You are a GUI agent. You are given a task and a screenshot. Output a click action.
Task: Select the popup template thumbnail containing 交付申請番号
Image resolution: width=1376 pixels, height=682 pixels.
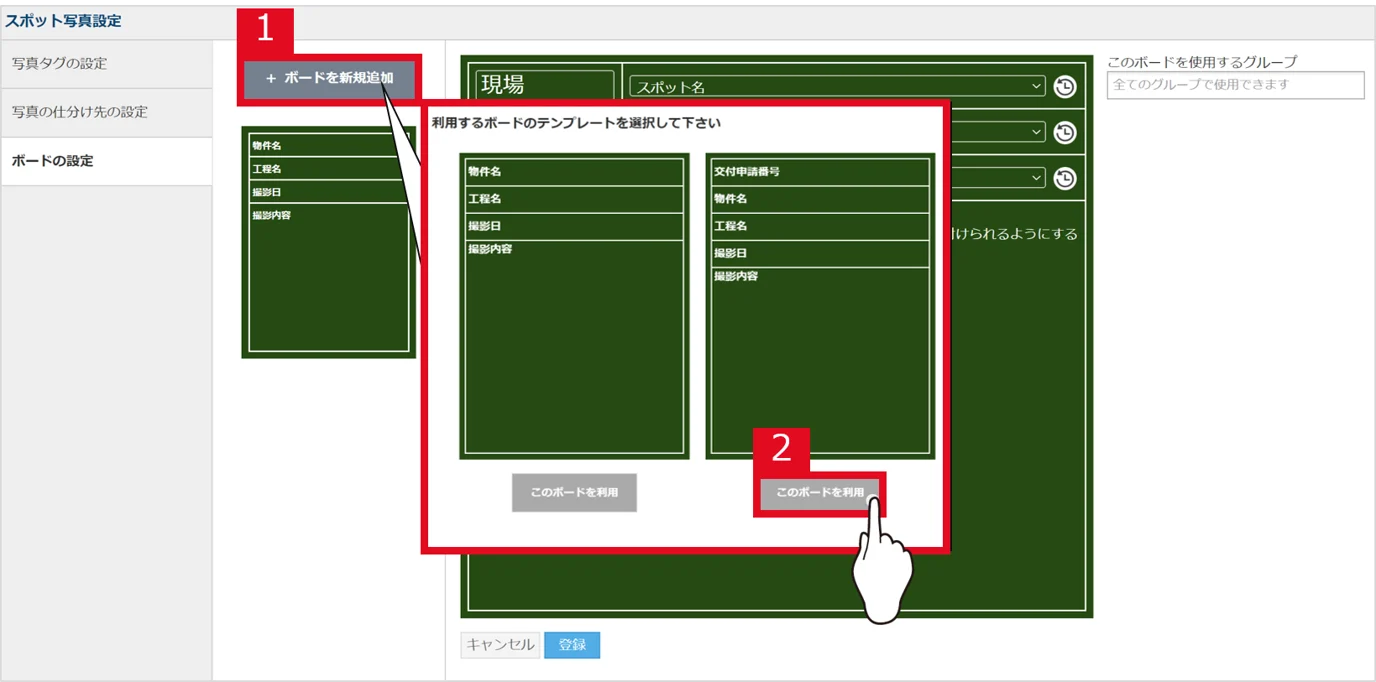pyautogui.click(x=820, y=306)
